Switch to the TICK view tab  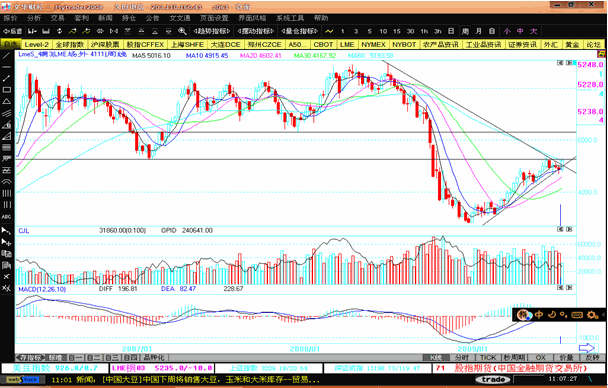click(488, 357)
